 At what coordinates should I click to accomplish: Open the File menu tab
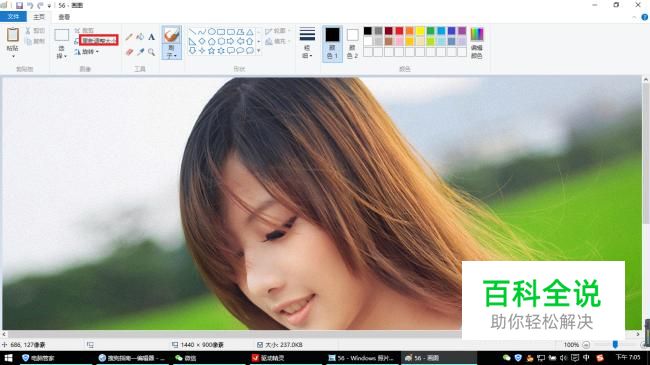click(x=13, y=17)
